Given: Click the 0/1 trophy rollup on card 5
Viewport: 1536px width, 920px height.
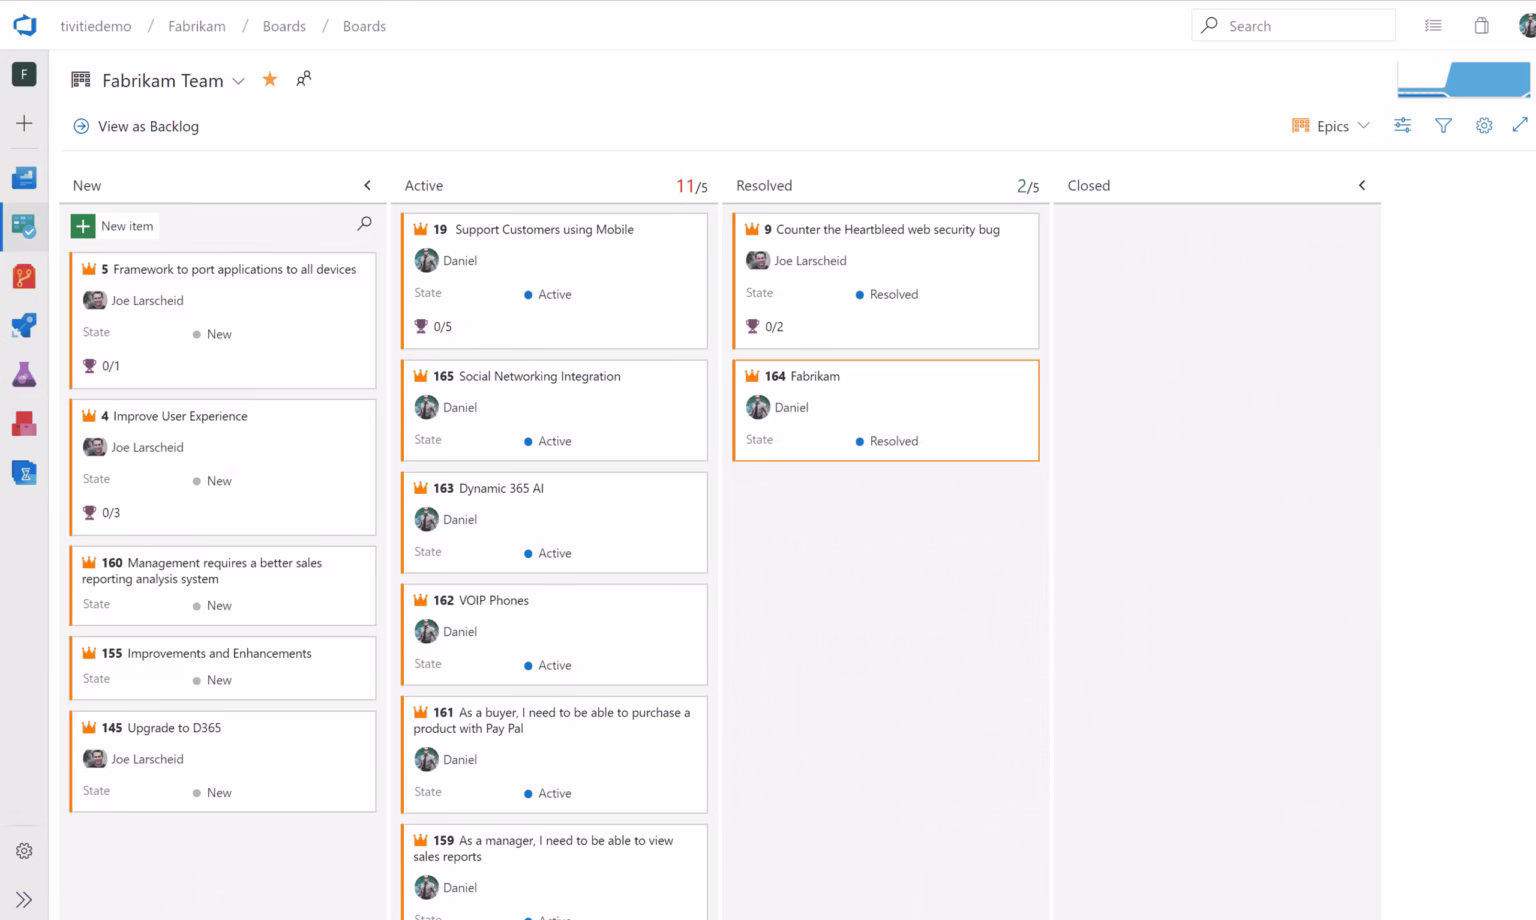Looking at the screenshot, I should 101,366.
